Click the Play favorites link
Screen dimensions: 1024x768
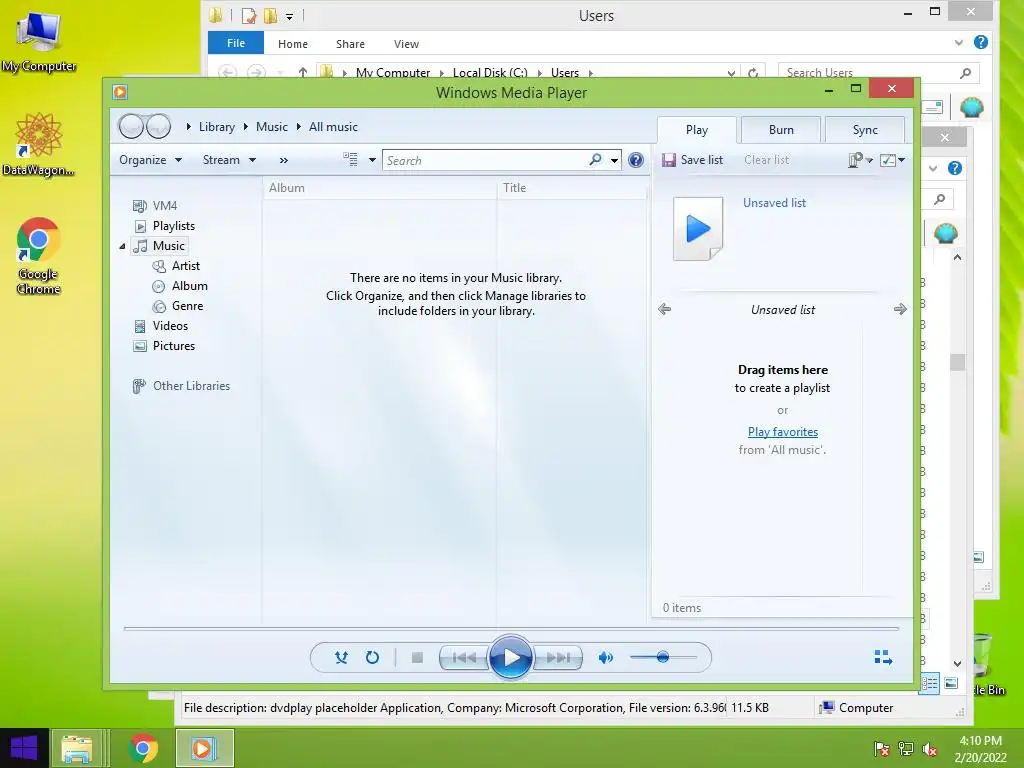tap(782, 432)
